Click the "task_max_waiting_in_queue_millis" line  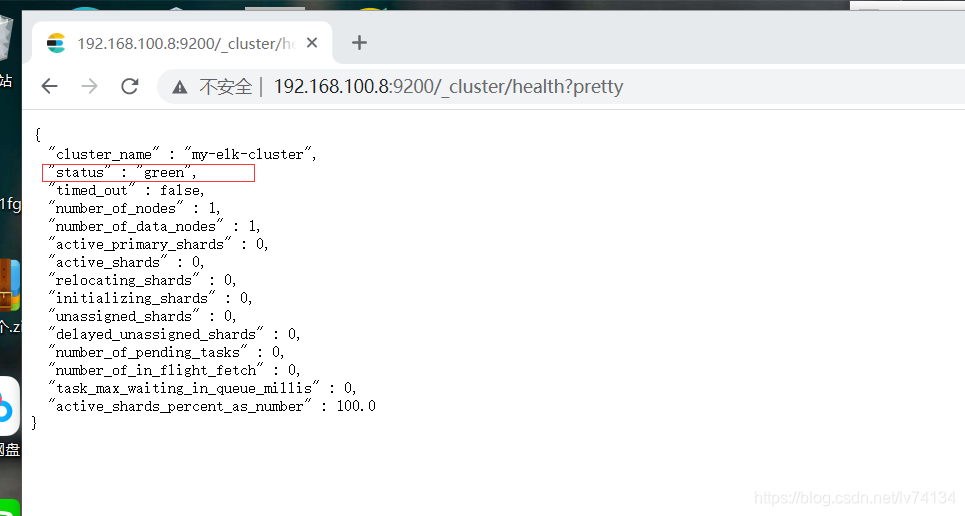click(x=202, y=388)
